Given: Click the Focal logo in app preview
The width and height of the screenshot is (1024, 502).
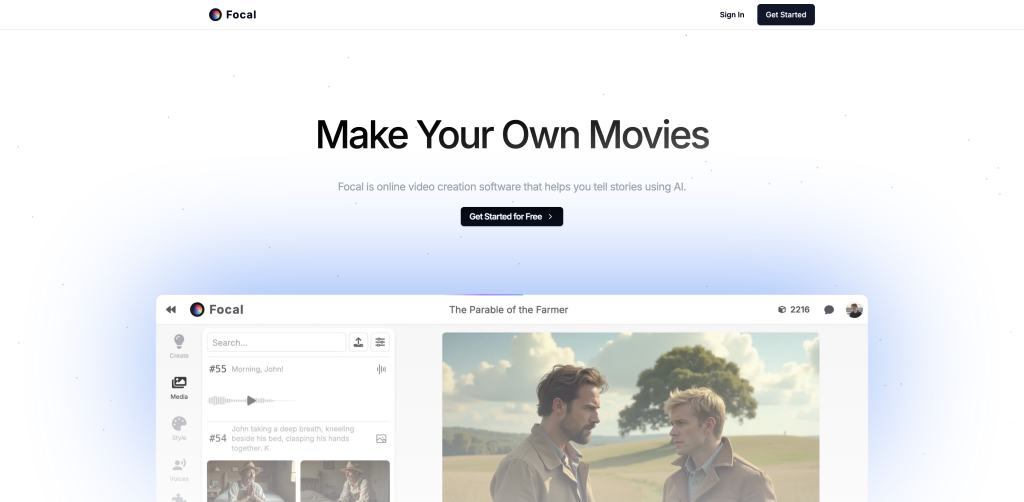Looking at the screenshot, I should (x=217, y=309).
